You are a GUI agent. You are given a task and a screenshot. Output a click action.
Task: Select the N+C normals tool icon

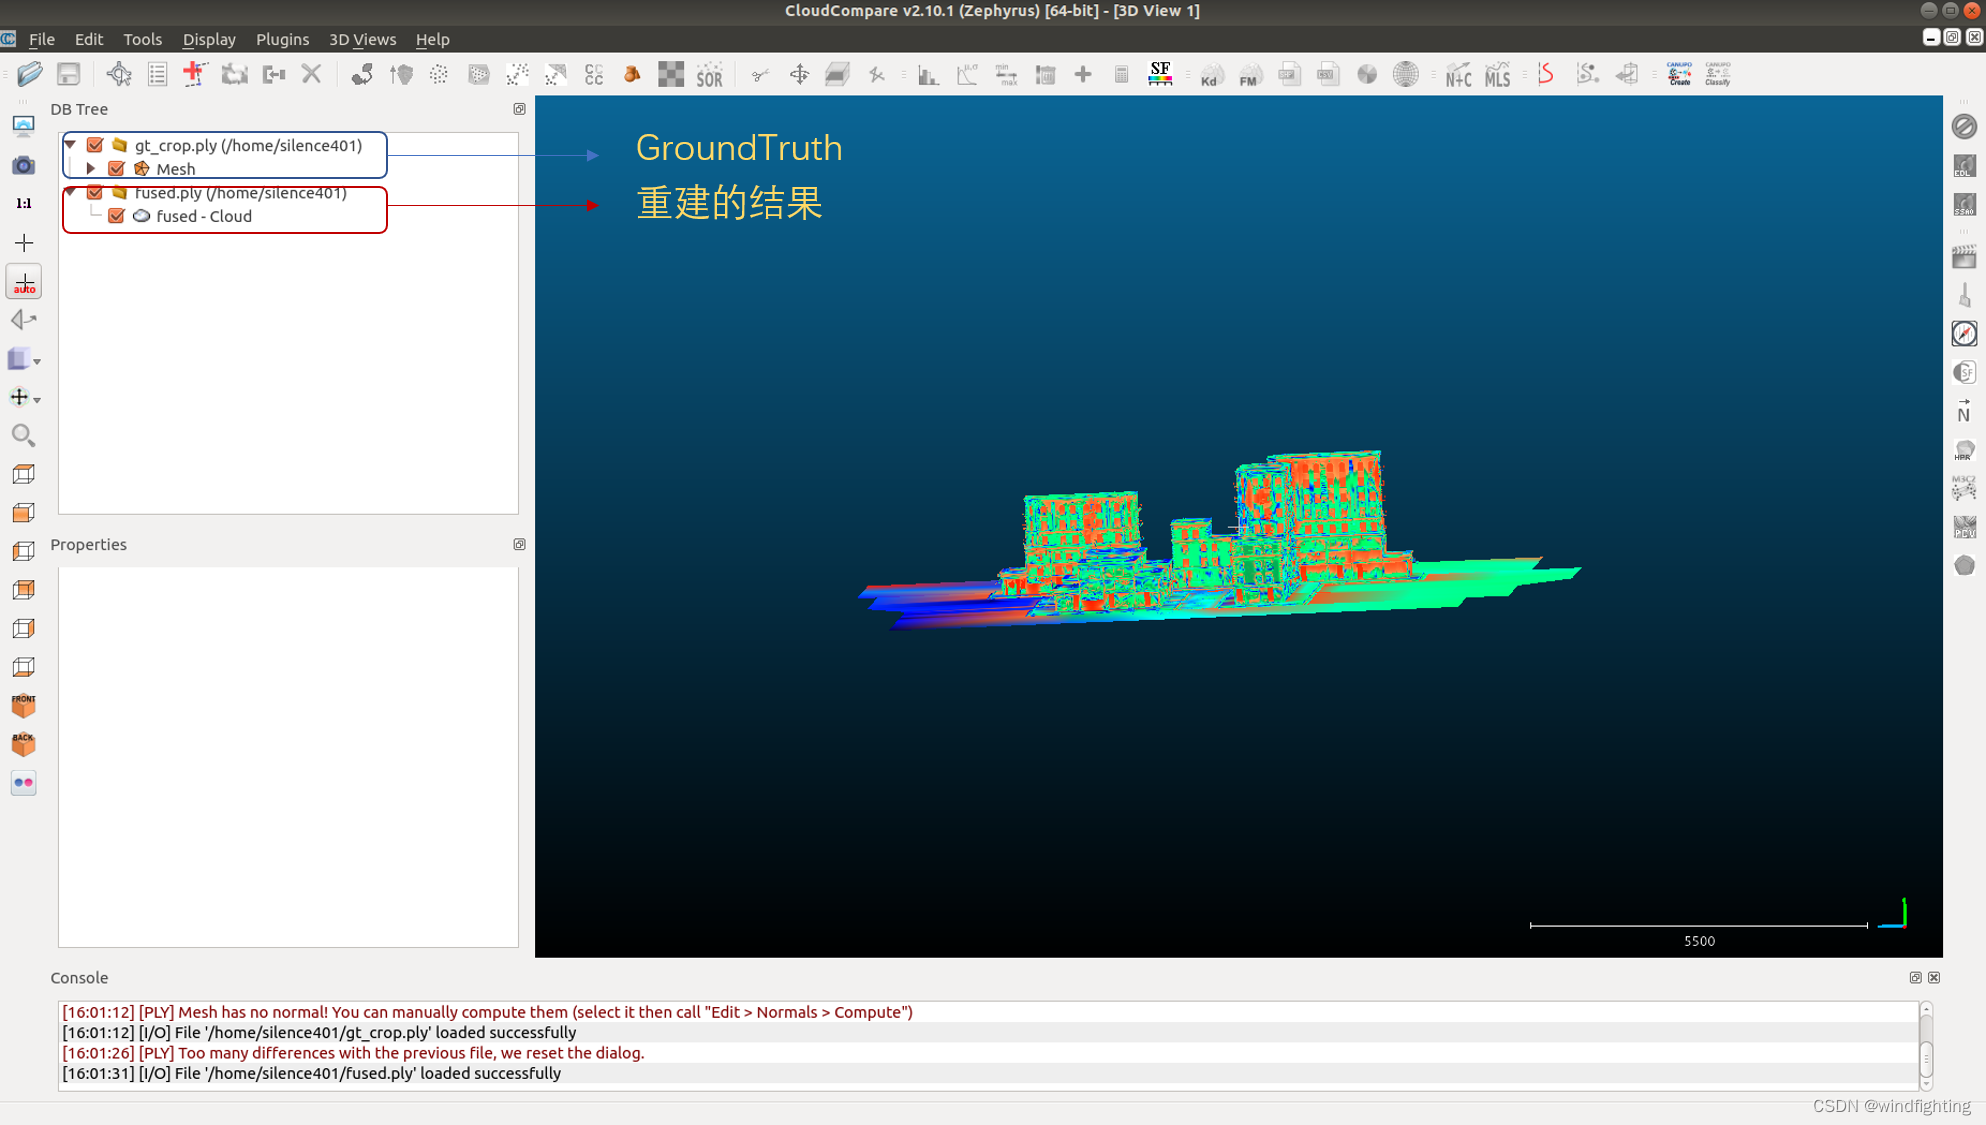[1457, 75]
